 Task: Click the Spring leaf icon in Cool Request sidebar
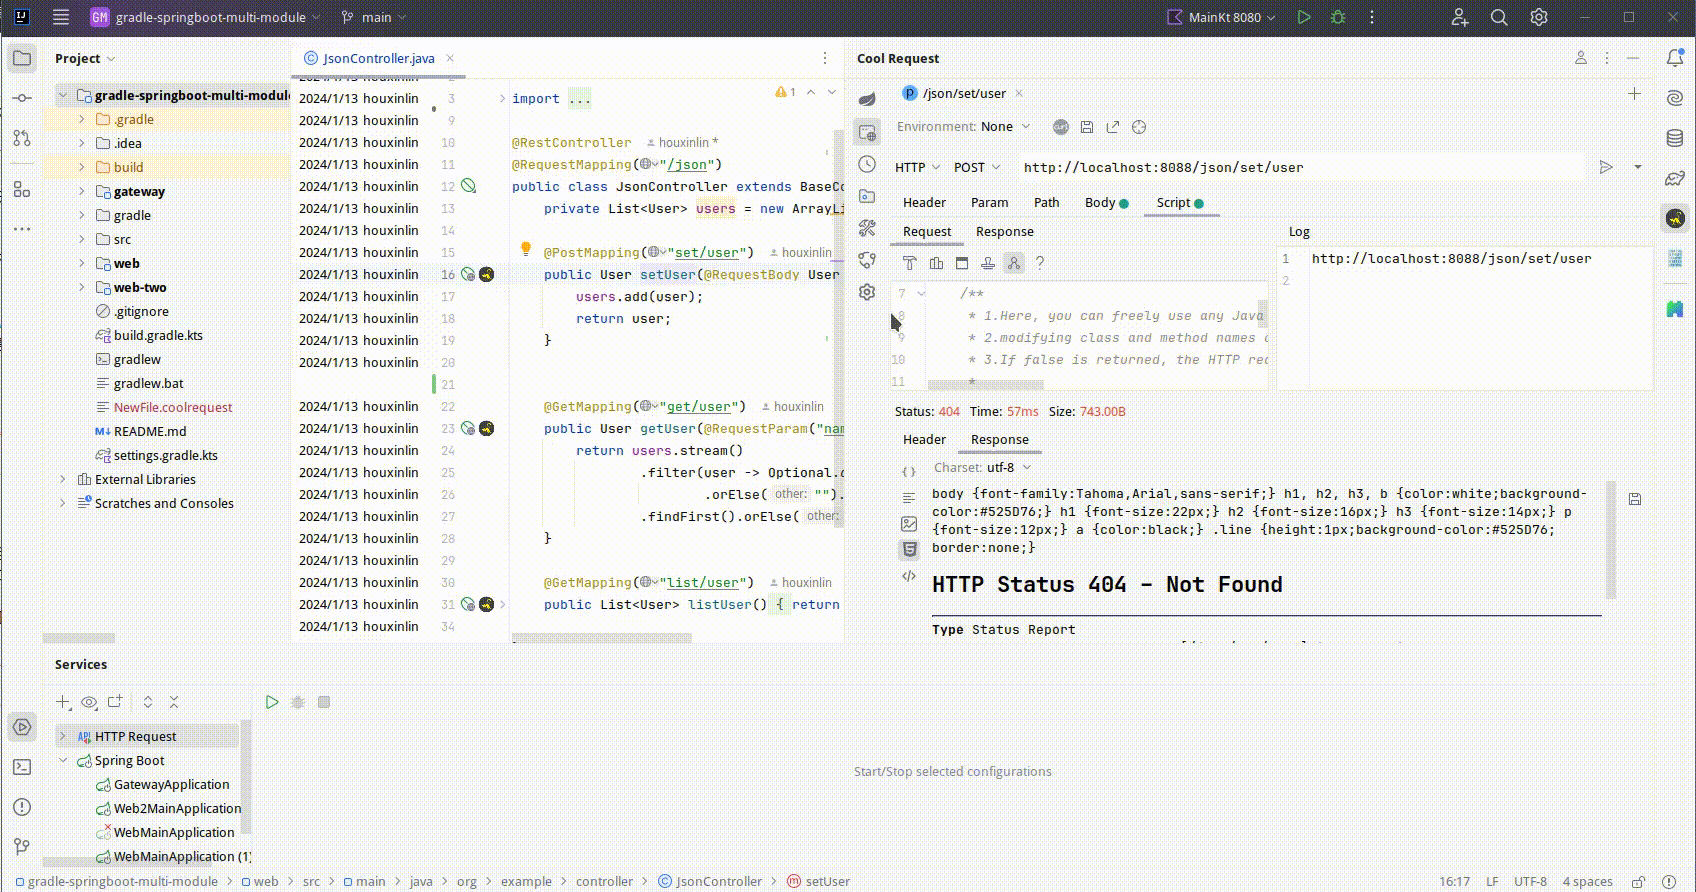click(867, 98)
